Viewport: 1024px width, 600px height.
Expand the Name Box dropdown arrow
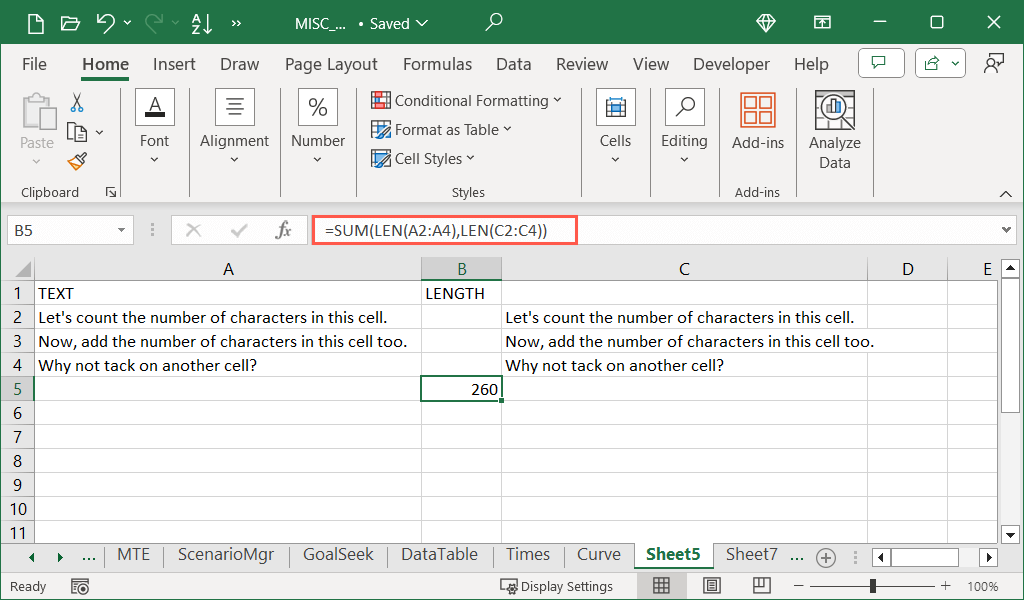(x=122, y=230)
